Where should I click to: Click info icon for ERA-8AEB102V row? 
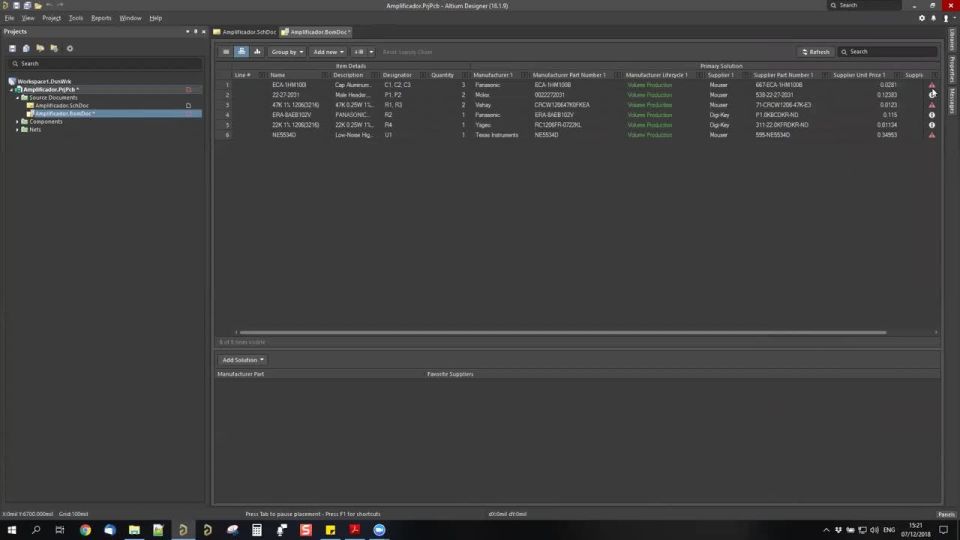[x=932, y=115]
